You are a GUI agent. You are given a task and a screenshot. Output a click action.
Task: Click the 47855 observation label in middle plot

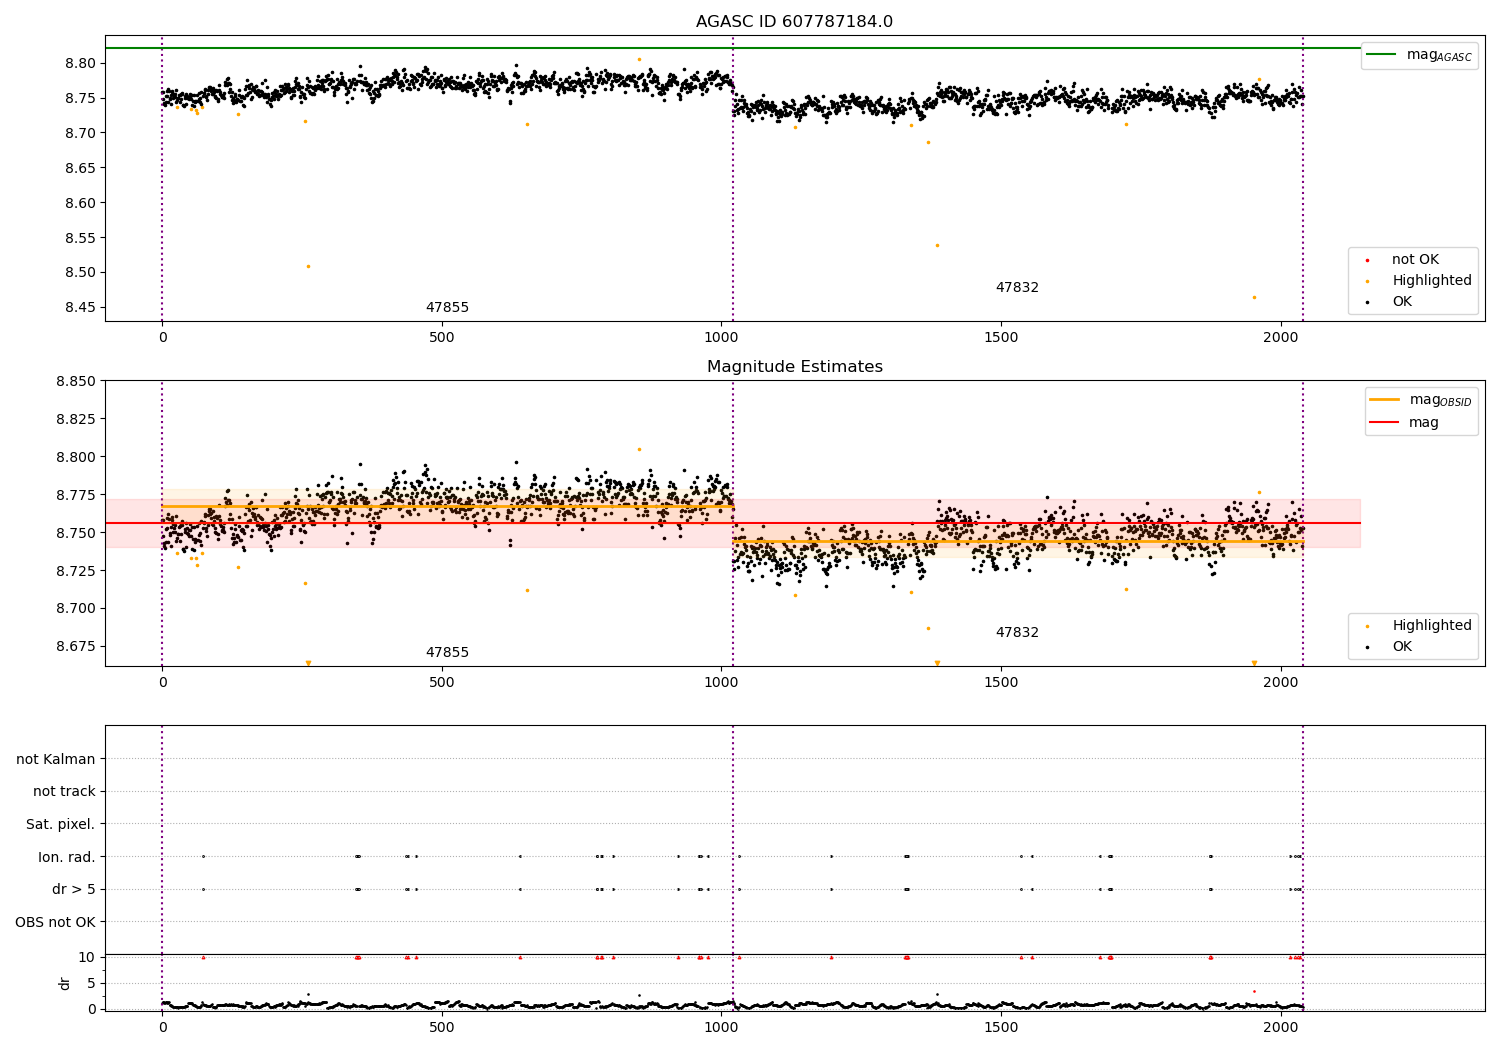447,653
